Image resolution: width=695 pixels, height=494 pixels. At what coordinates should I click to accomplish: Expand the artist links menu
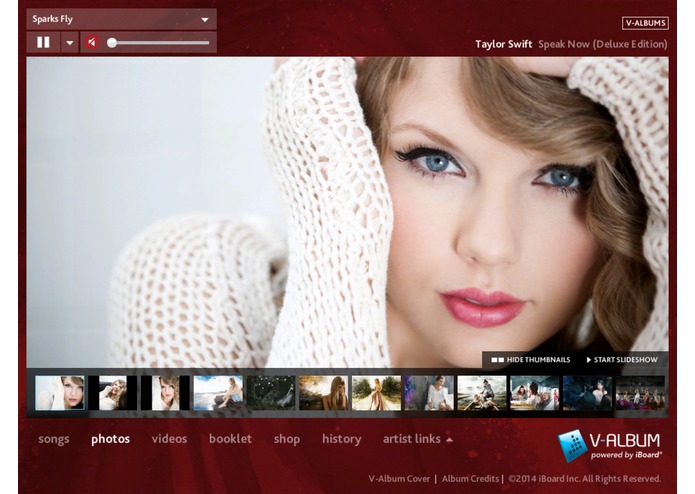(x=418, y=439)
